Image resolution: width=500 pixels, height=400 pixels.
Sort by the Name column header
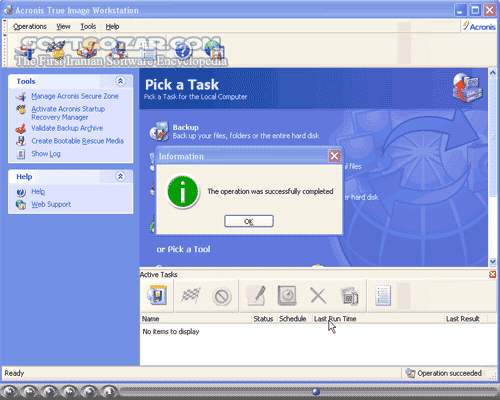[196, 319]
